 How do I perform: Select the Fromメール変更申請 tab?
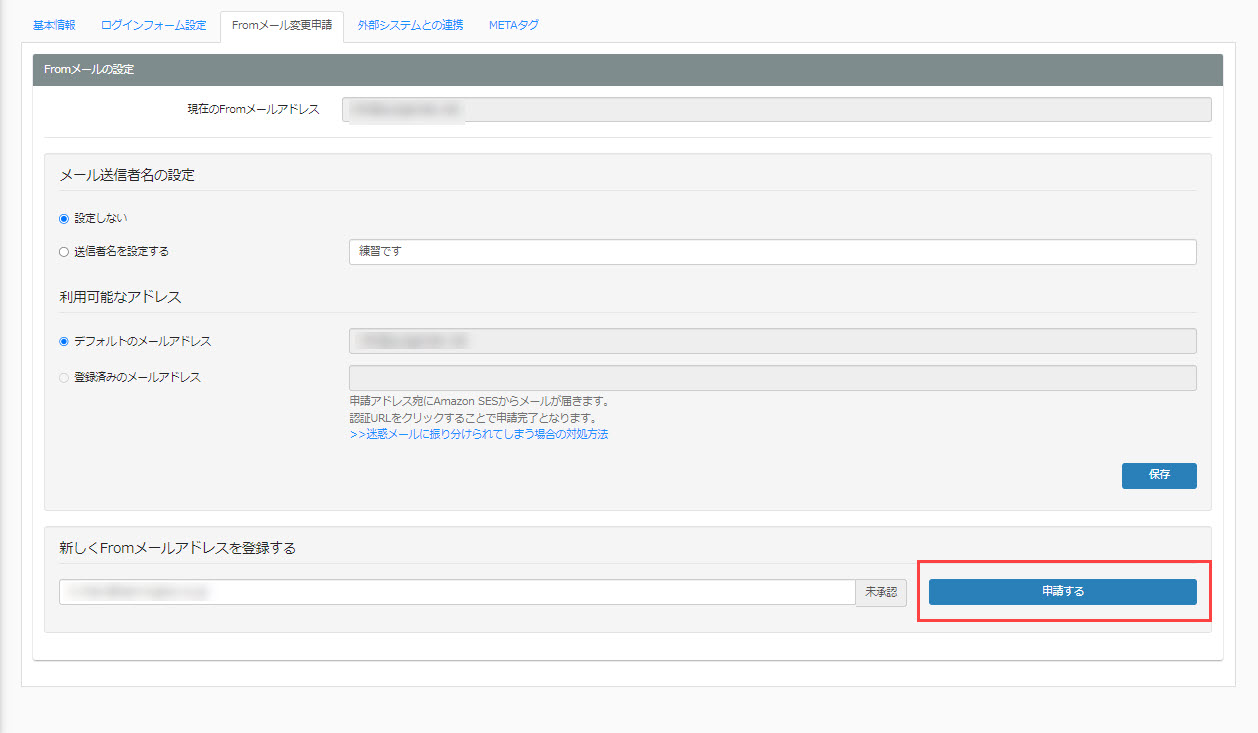[281, 25]
